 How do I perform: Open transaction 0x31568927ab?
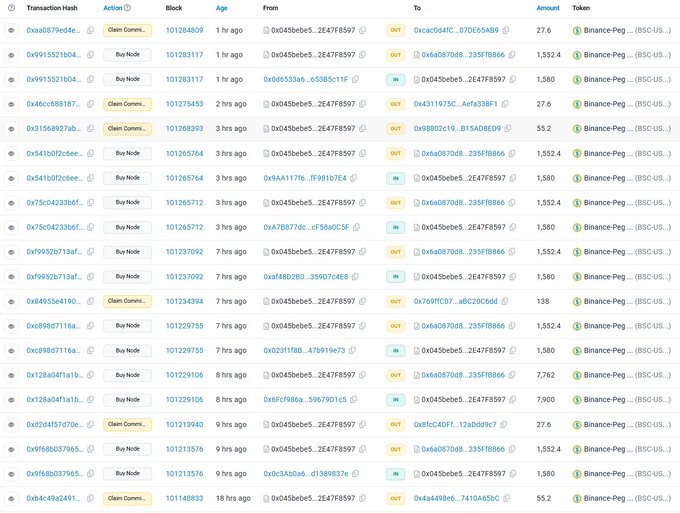pos(53,129)
